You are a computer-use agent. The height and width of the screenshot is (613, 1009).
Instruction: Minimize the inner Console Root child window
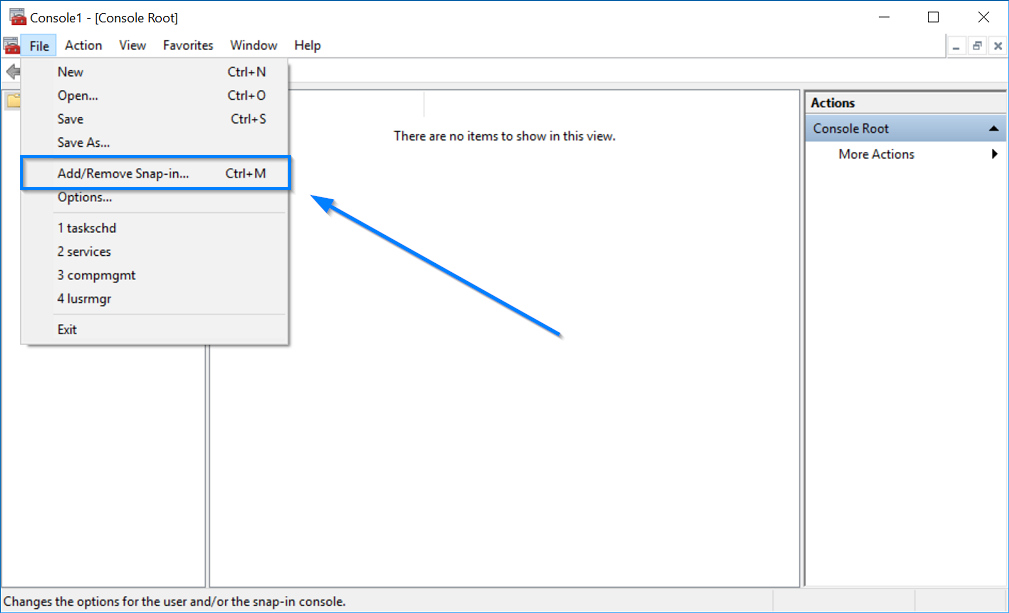(956, 46)
